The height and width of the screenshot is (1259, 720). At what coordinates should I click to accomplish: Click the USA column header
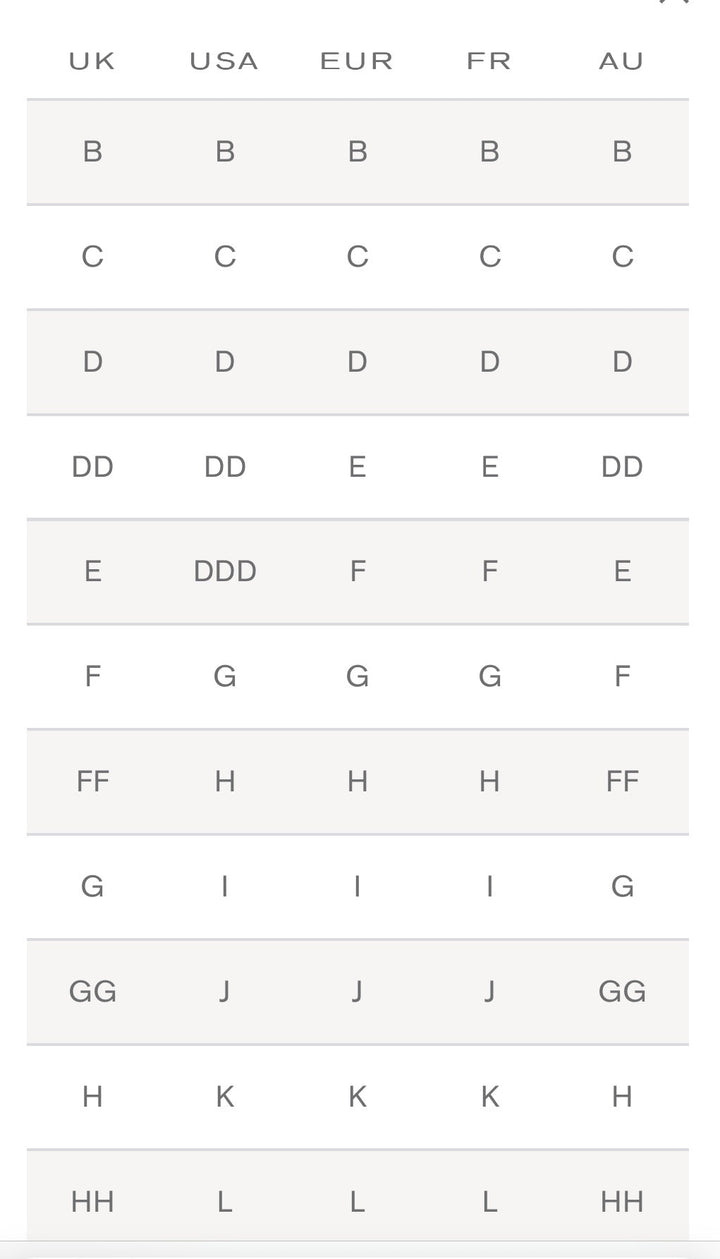(x=224, y=62)
